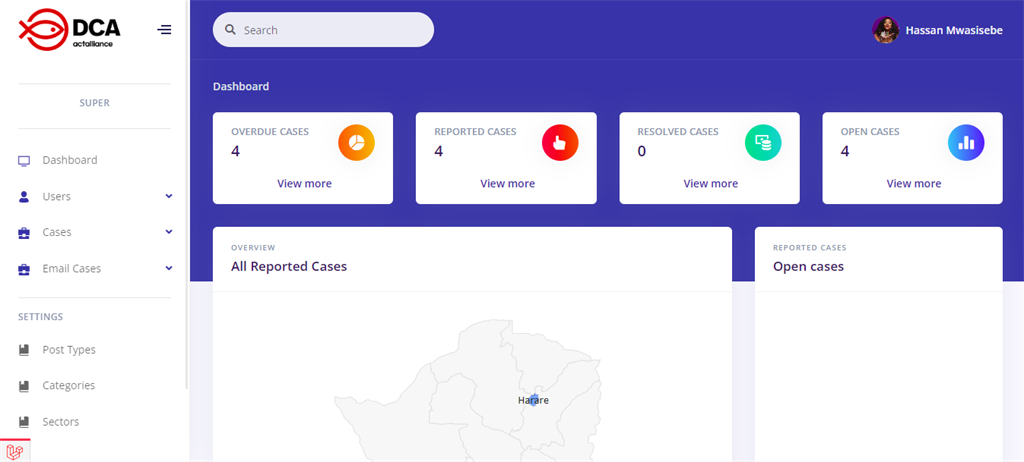View more Open Cases

(x=914, y=184)
